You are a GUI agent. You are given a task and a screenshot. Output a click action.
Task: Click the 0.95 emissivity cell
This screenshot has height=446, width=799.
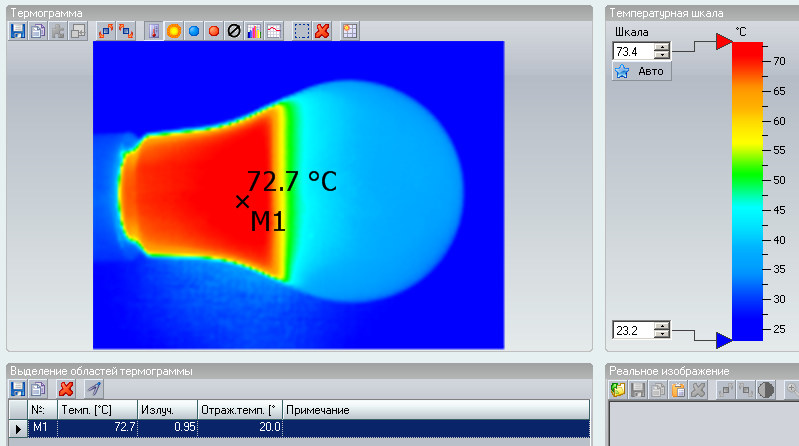point(167,428)
